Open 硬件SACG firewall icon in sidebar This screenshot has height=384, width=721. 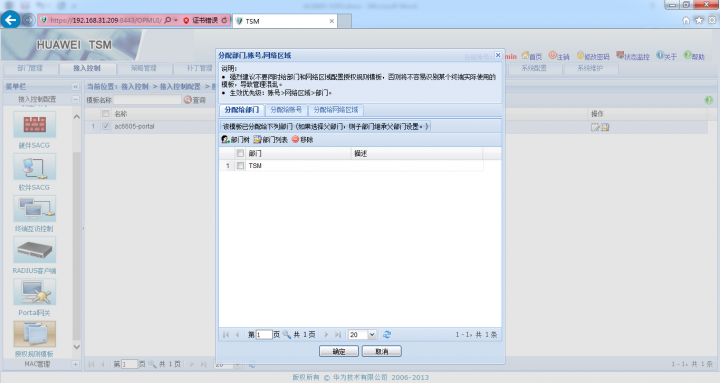click(x=34, y=124)
